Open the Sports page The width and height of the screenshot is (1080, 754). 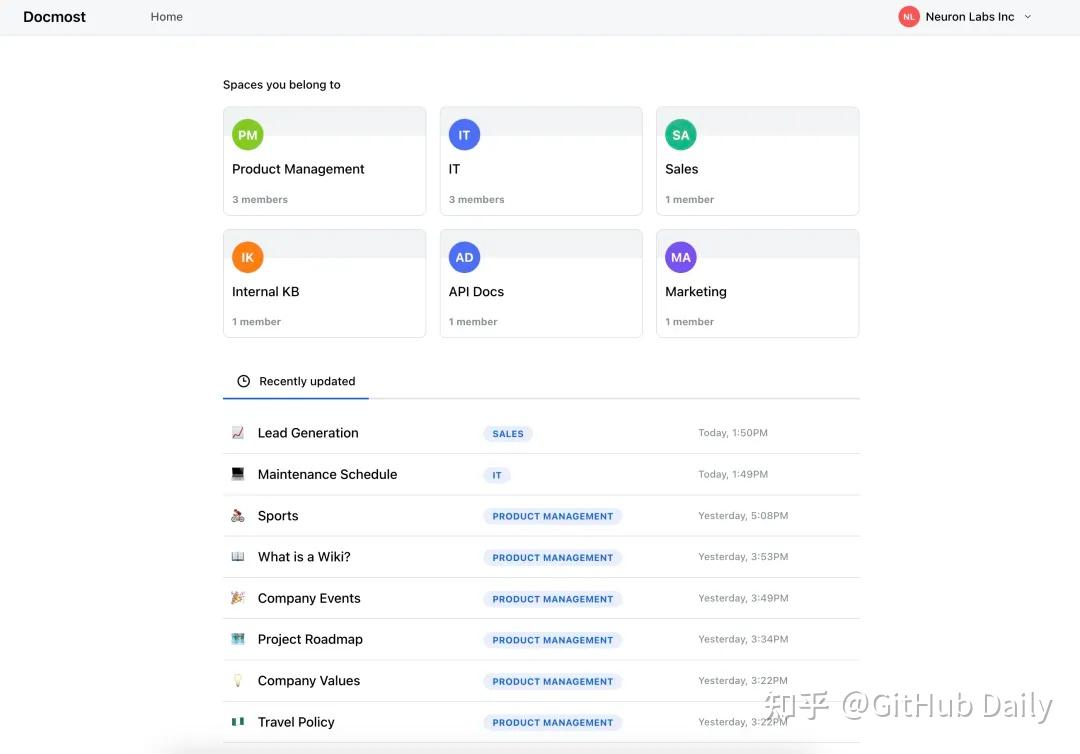[x=278, y=516]
